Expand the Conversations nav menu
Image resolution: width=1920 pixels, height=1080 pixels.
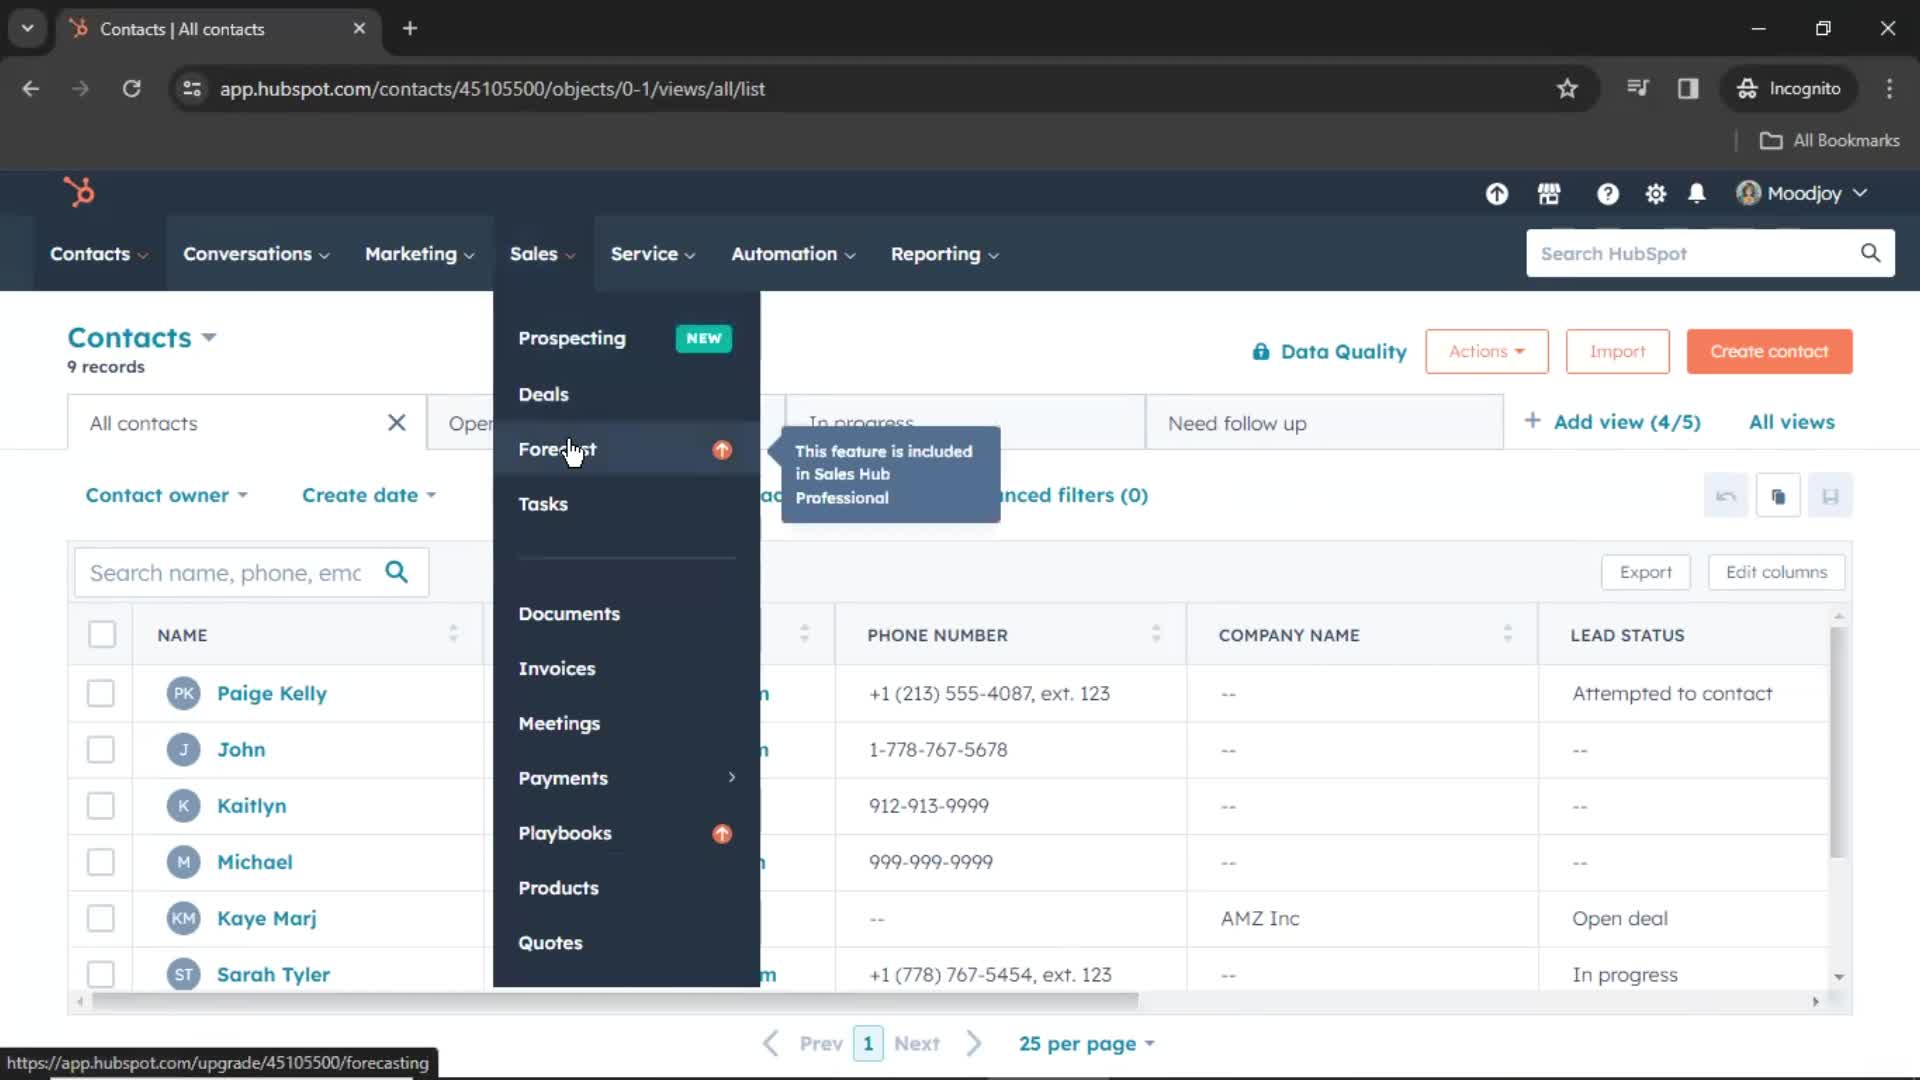[x=256, y=254]
